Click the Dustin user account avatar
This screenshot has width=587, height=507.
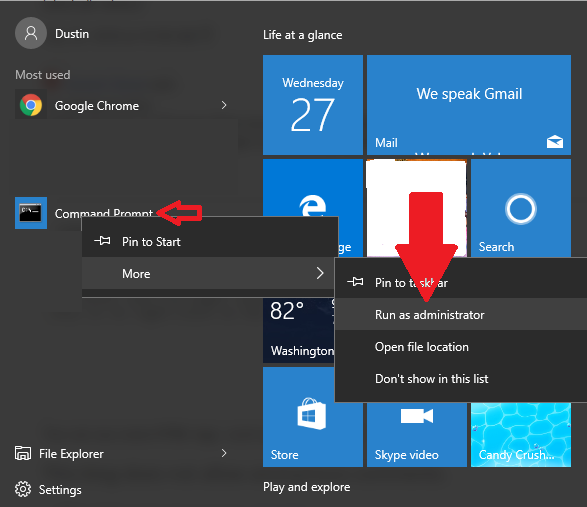click(x=31, y=33)
